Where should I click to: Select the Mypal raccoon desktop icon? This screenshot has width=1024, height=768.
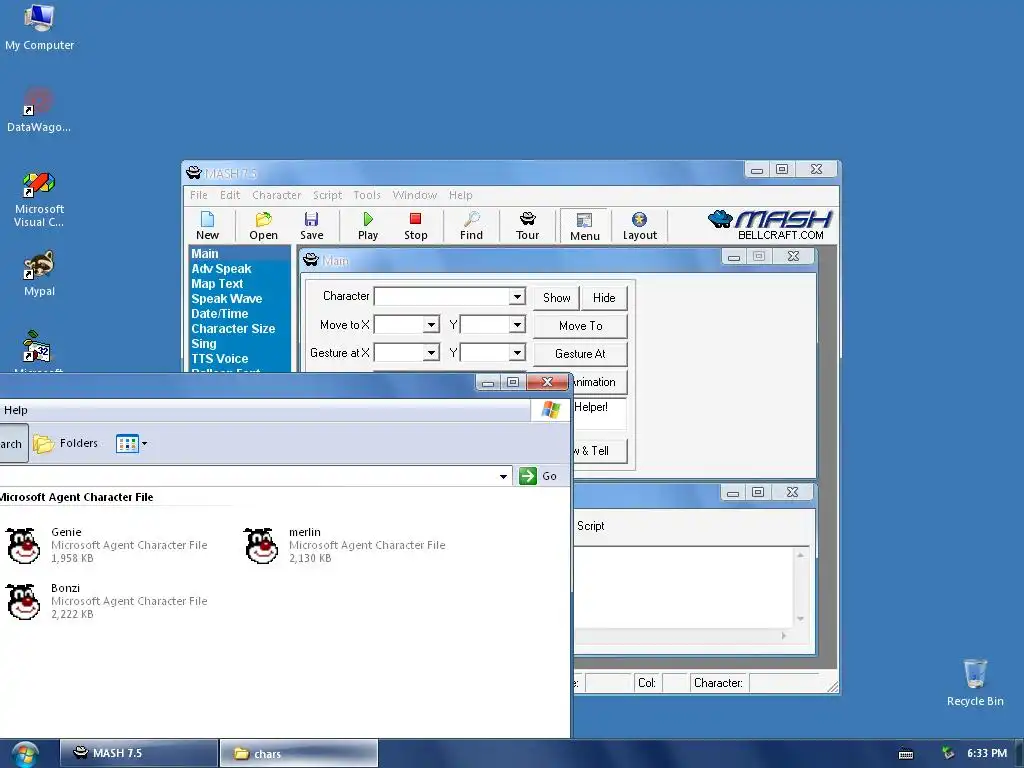point(39,273)
